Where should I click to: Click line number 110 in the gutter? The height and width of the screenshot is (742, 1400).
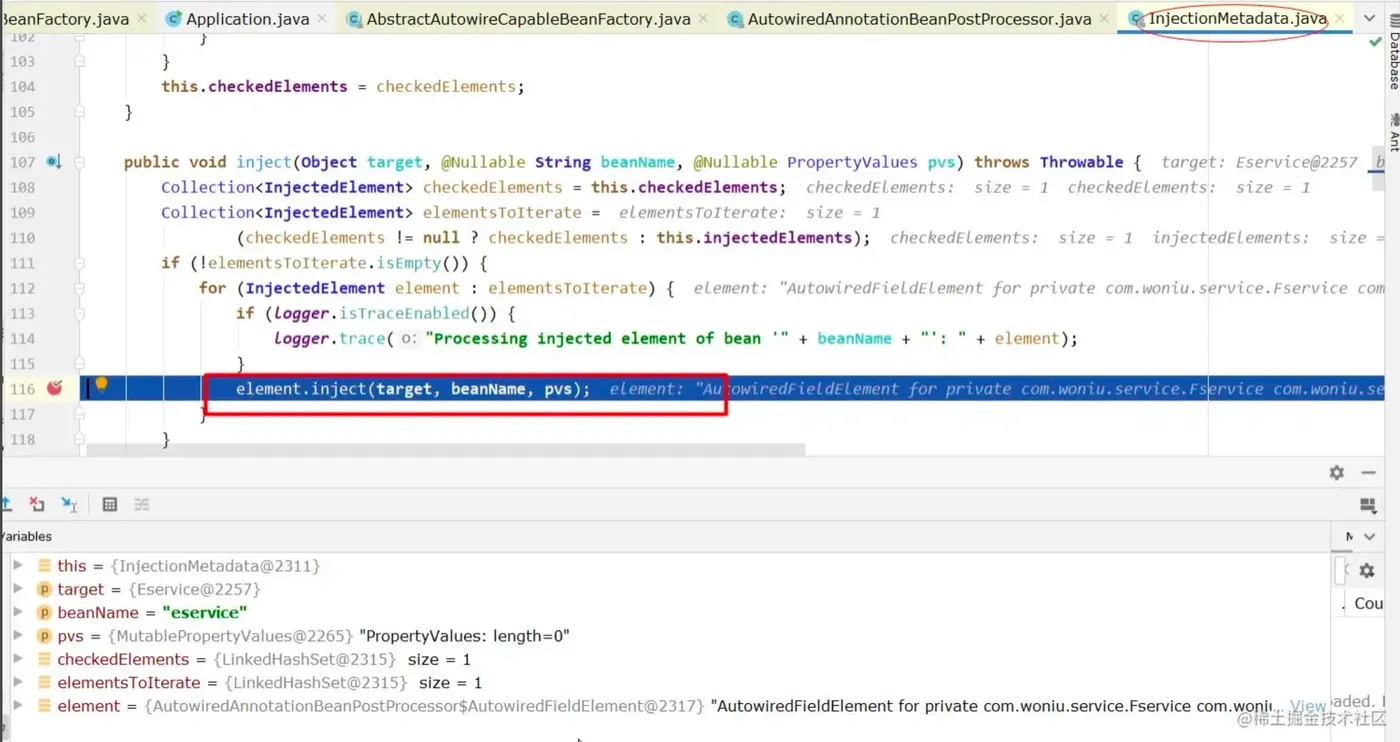pyautogui.click(x=22, y=238)
